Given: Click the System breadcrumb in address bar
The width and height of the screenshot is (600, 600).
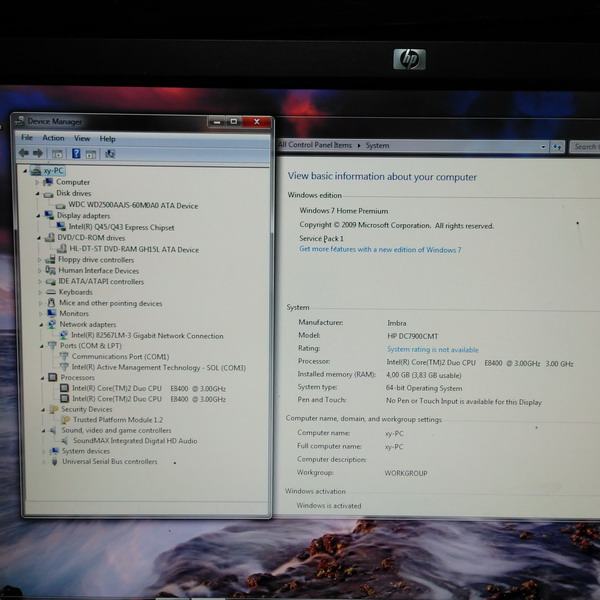Looking at the screenshot, I should [377, 145].
